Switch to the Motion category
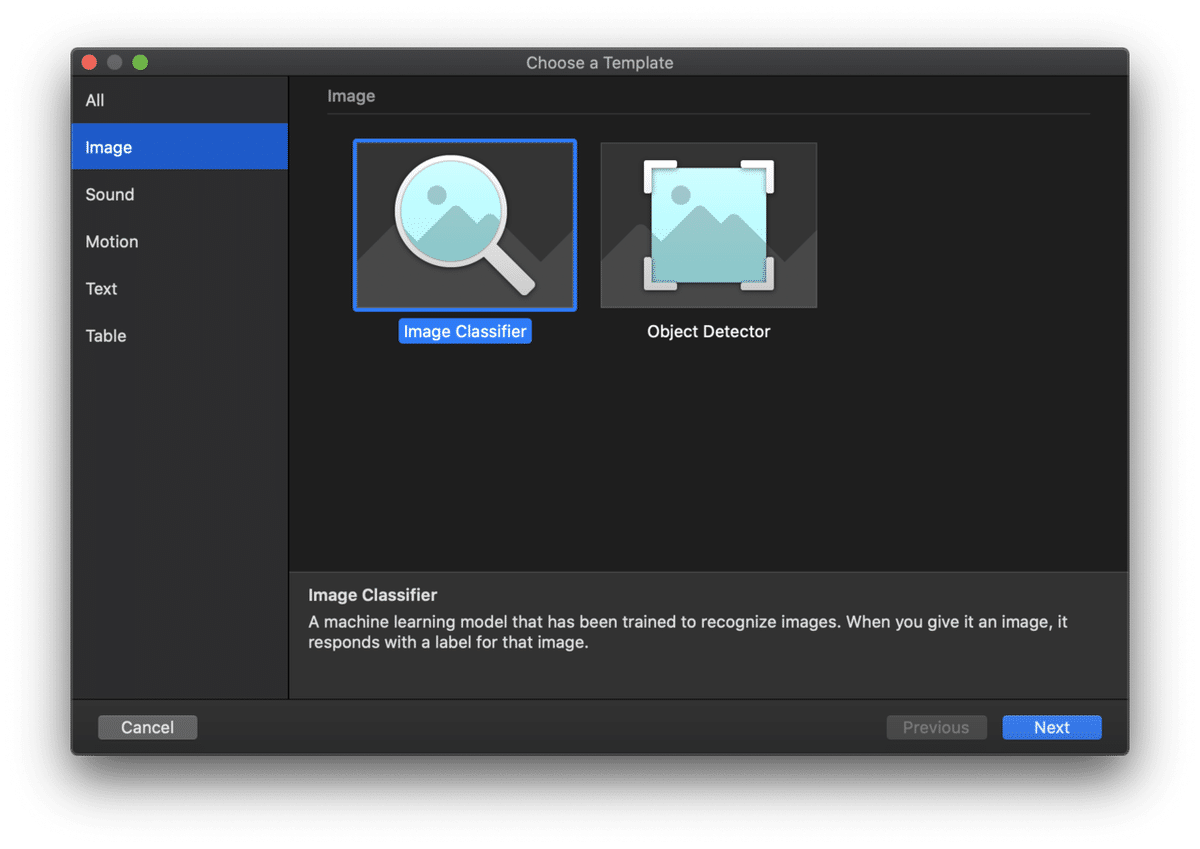 pyautogui.click(x=180, y=241)
